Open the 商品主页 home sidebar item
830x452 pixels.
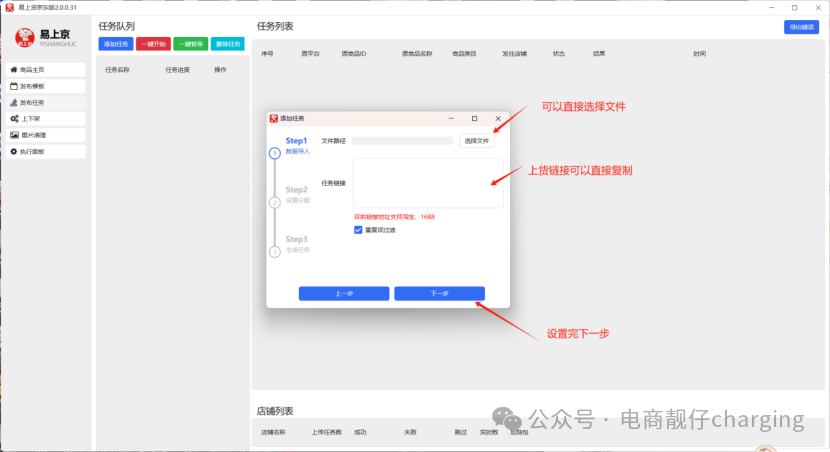(46, 70)
